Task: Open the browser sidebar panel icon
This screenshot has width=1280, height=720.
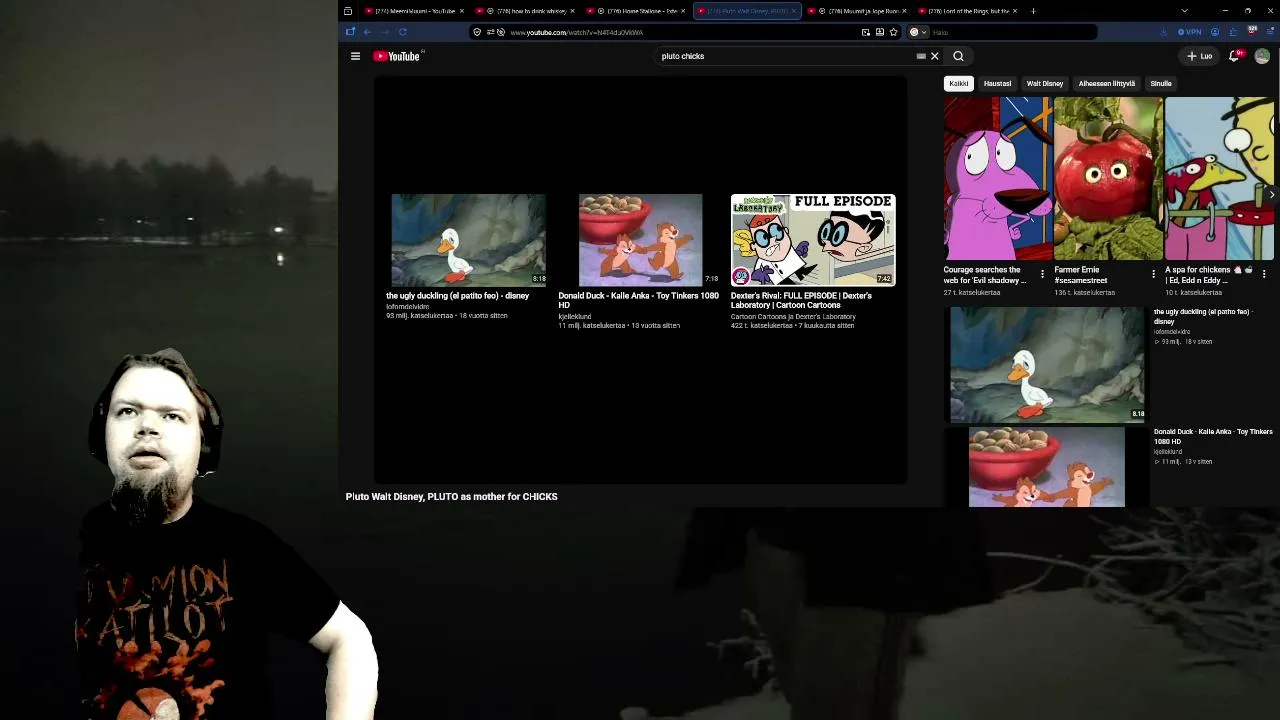Action: [350, 32]
